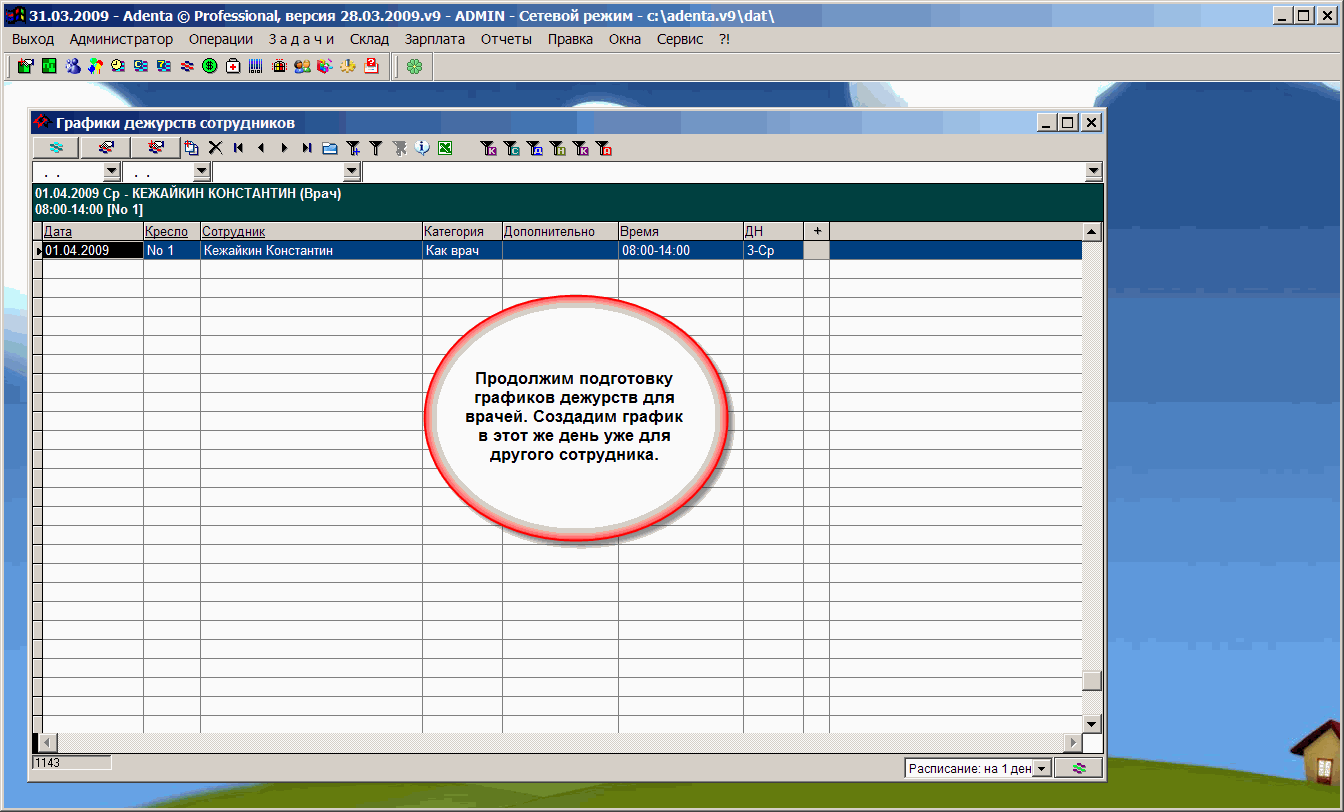The height and width of the screenshot is (812, 1344).
Task: Click the green Excel export icon
Action: 445,148
